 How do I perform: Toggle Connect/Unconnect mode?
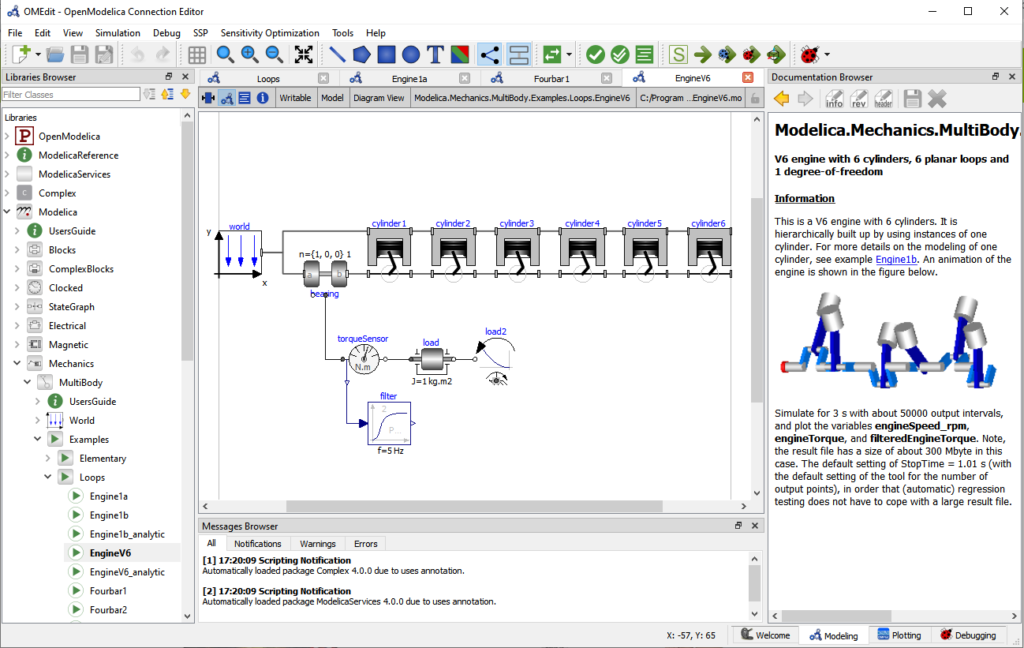click(489, 55)
